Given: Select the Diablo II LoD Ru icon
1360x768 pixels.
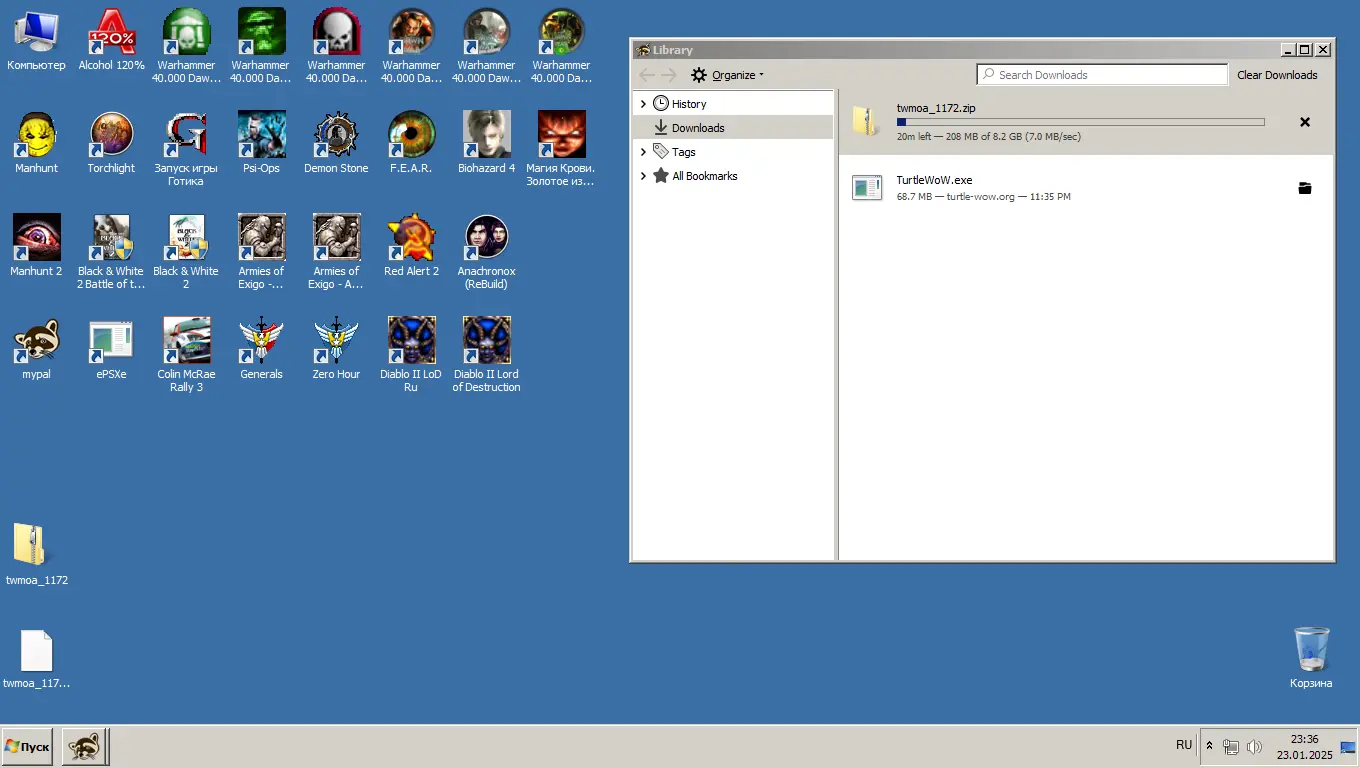Looking at the screenshot, I should pyautogui.click(x=411, y=355).
